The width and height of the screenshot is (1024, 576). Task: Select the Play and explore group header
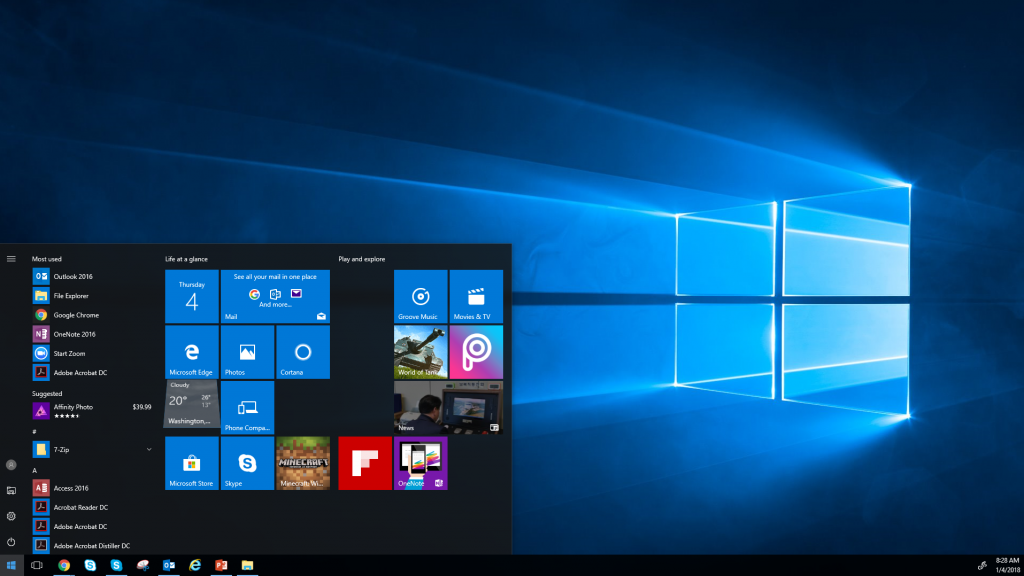coord(361,259)
